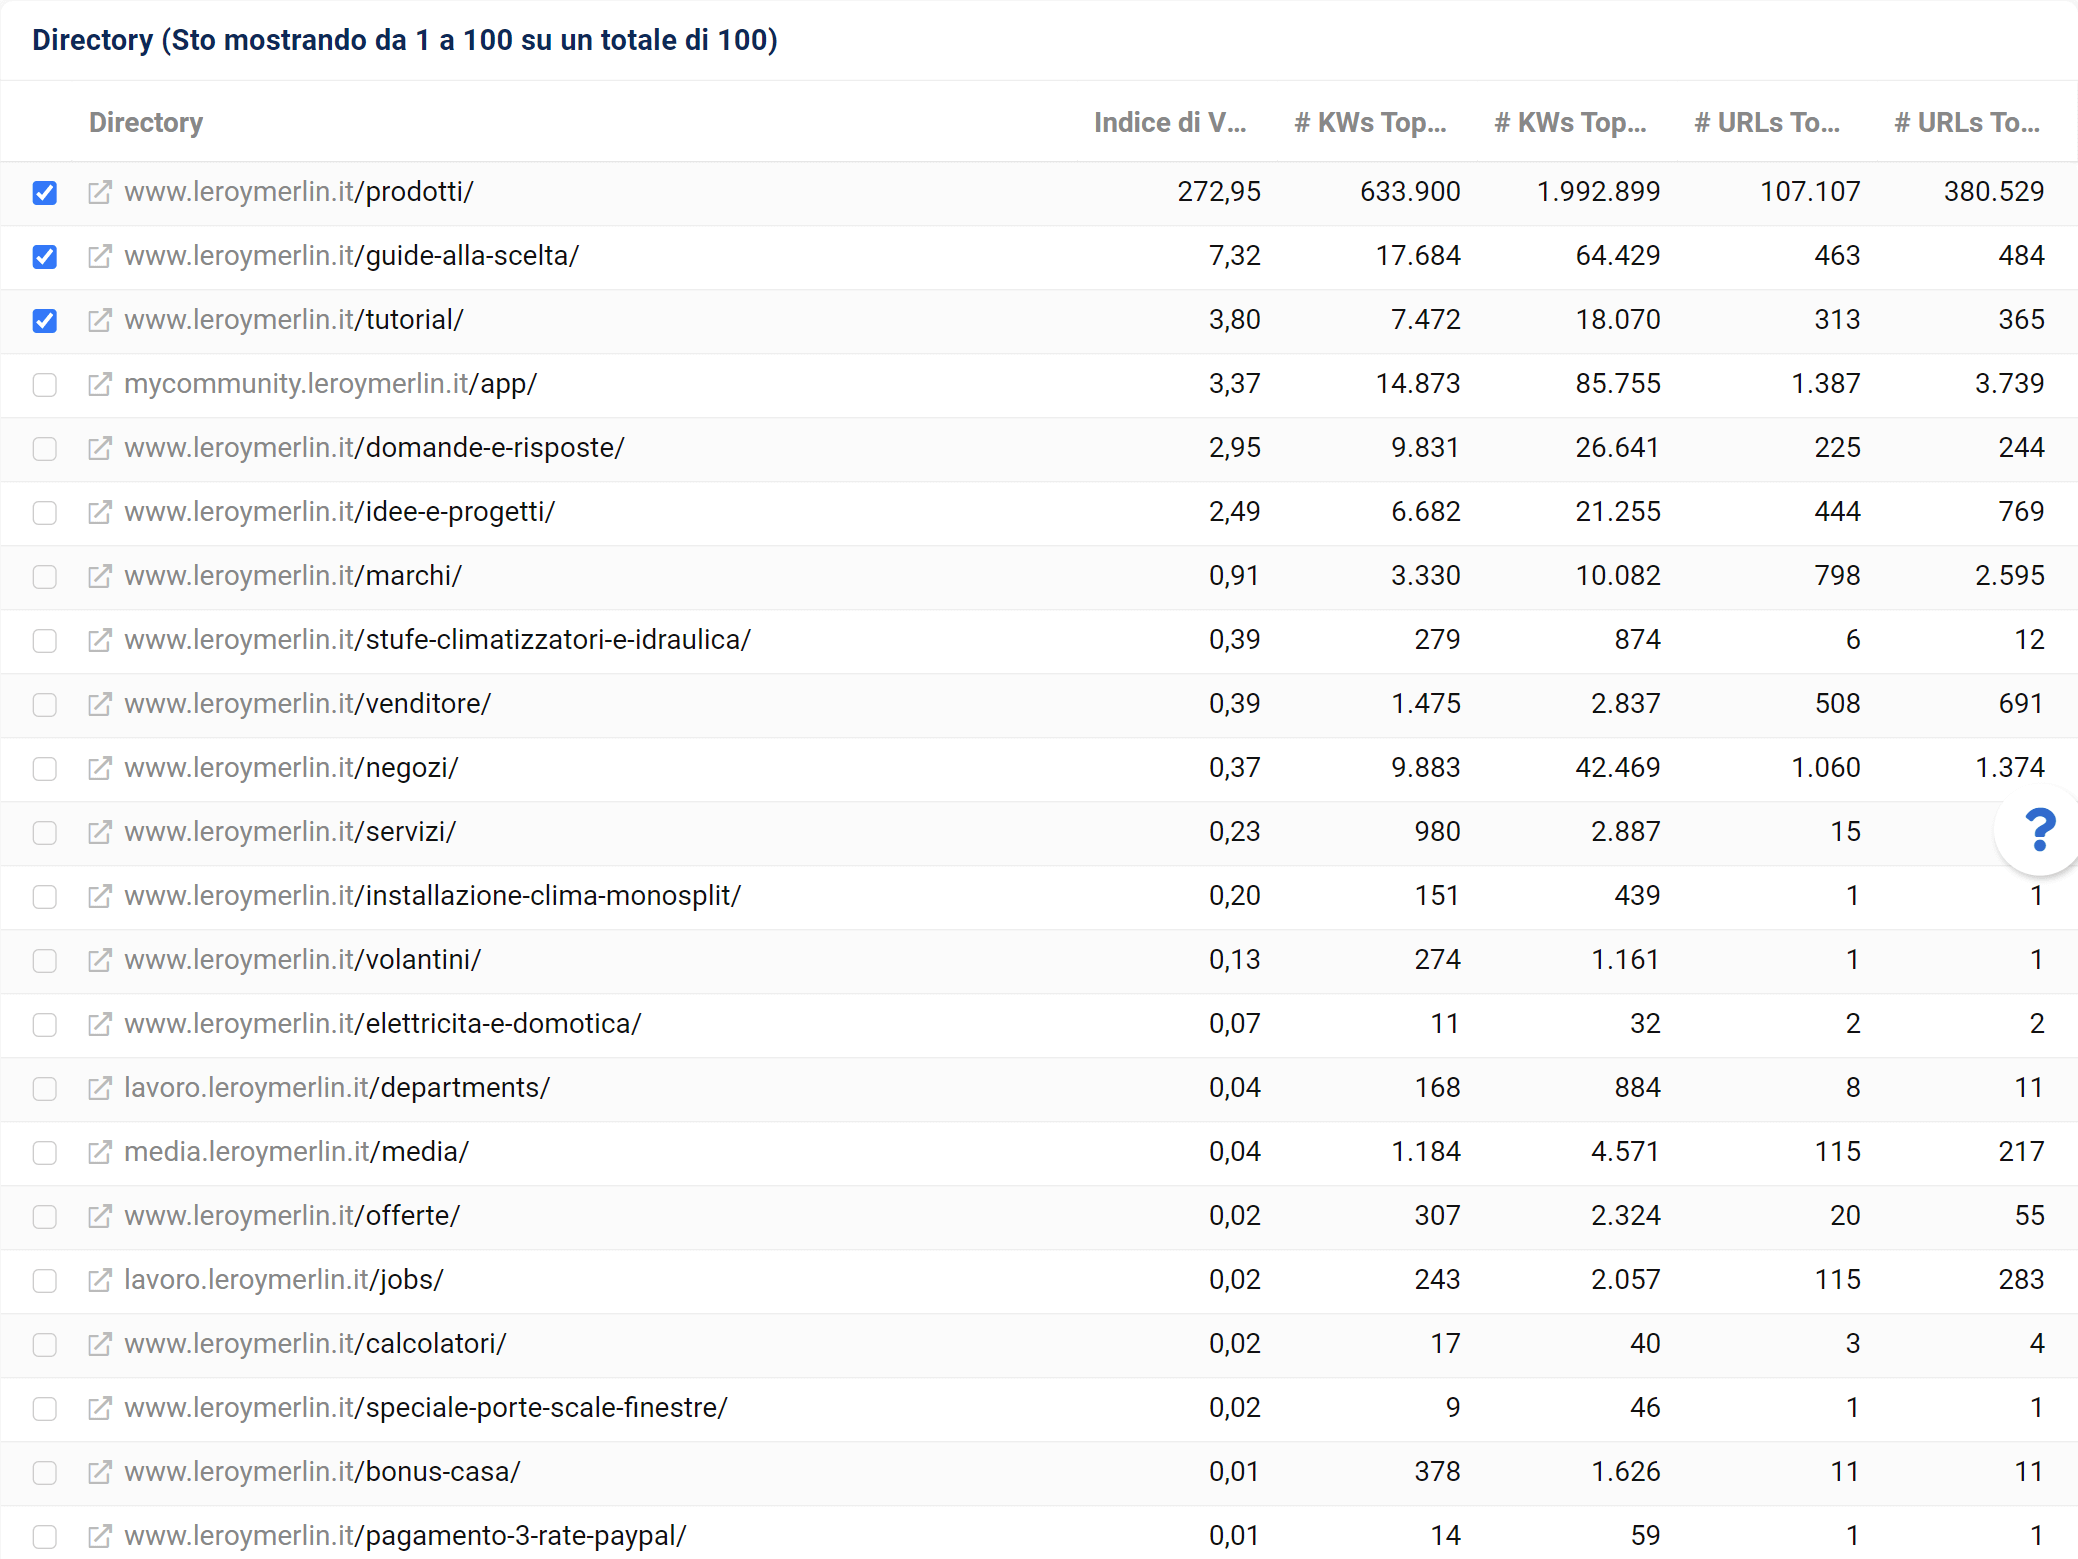Check the /offerte/ directory checkbox

tap(44, 1217)
